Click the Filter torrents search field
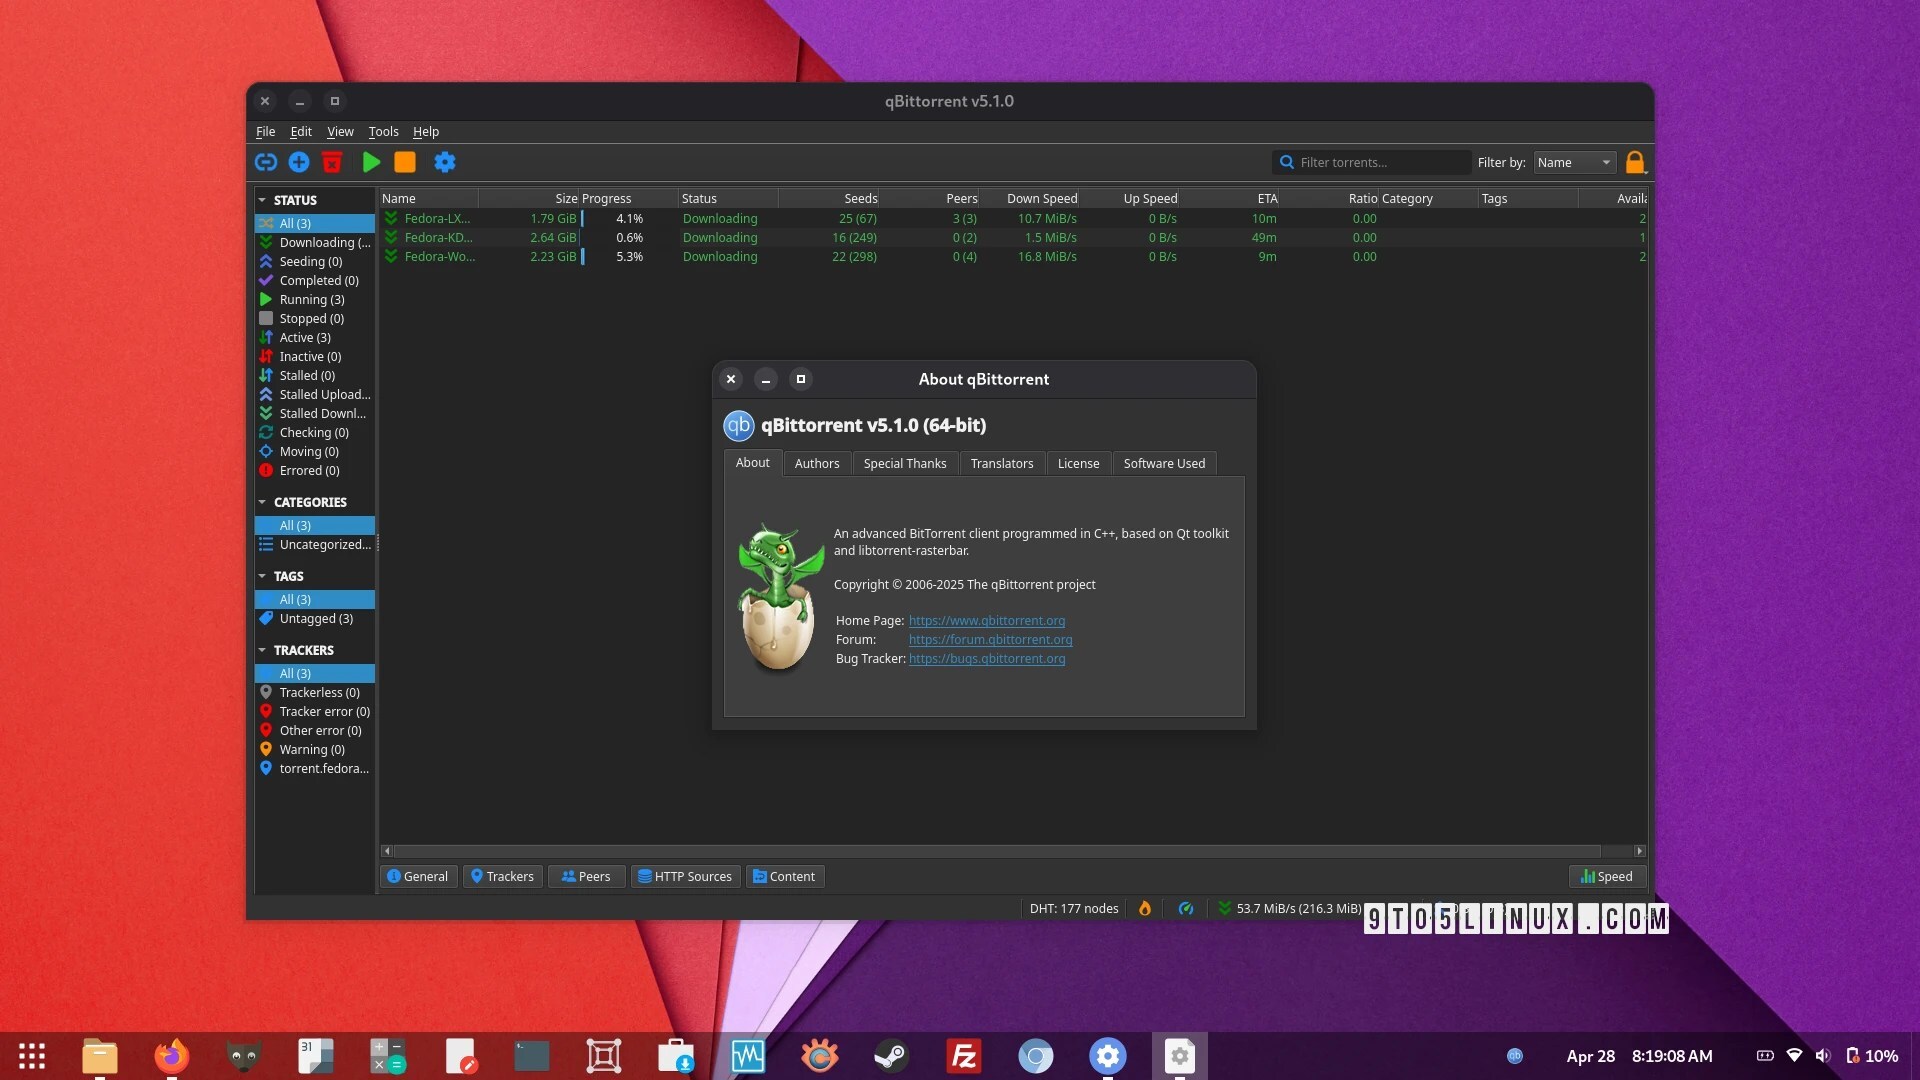 click(1371, 162)
